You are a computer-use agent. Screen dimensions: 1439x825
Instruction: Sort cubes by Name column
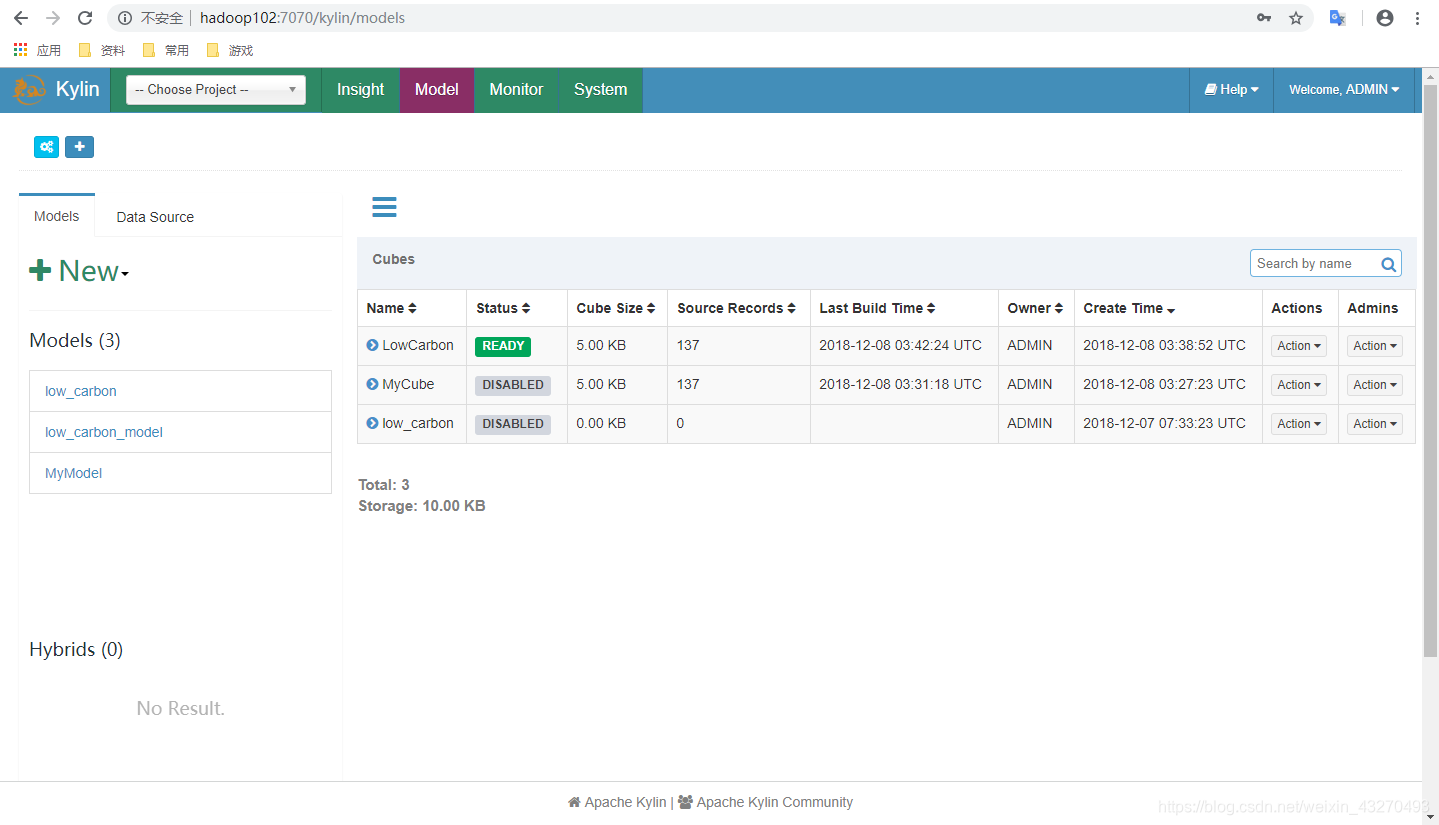(391, 308)
